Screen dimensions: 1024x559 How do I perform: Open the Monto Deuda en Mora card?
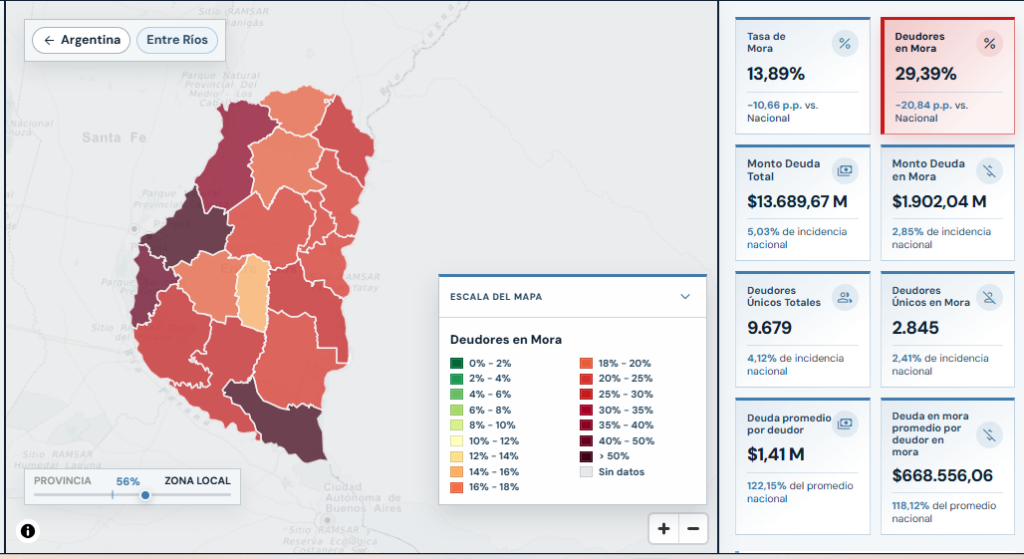point(948,203)
